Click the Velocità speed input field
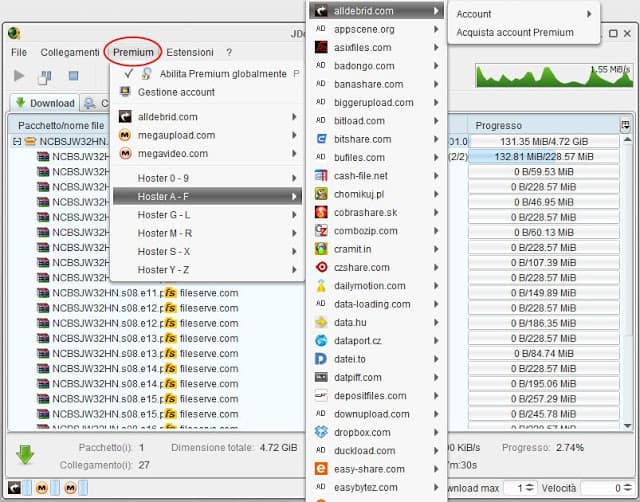 point(601,488)
